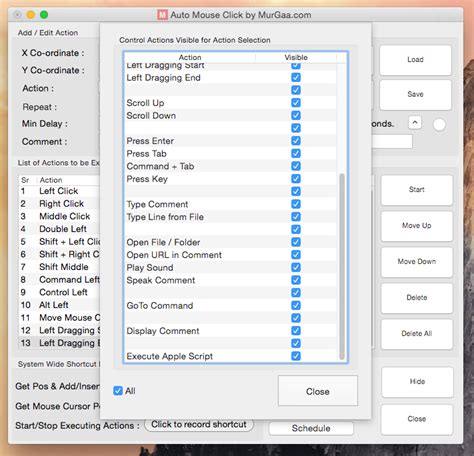This screenshot has width=474, height=456.
Task: Uncheck Command + Tab visibility
Action: coord(296,166)
